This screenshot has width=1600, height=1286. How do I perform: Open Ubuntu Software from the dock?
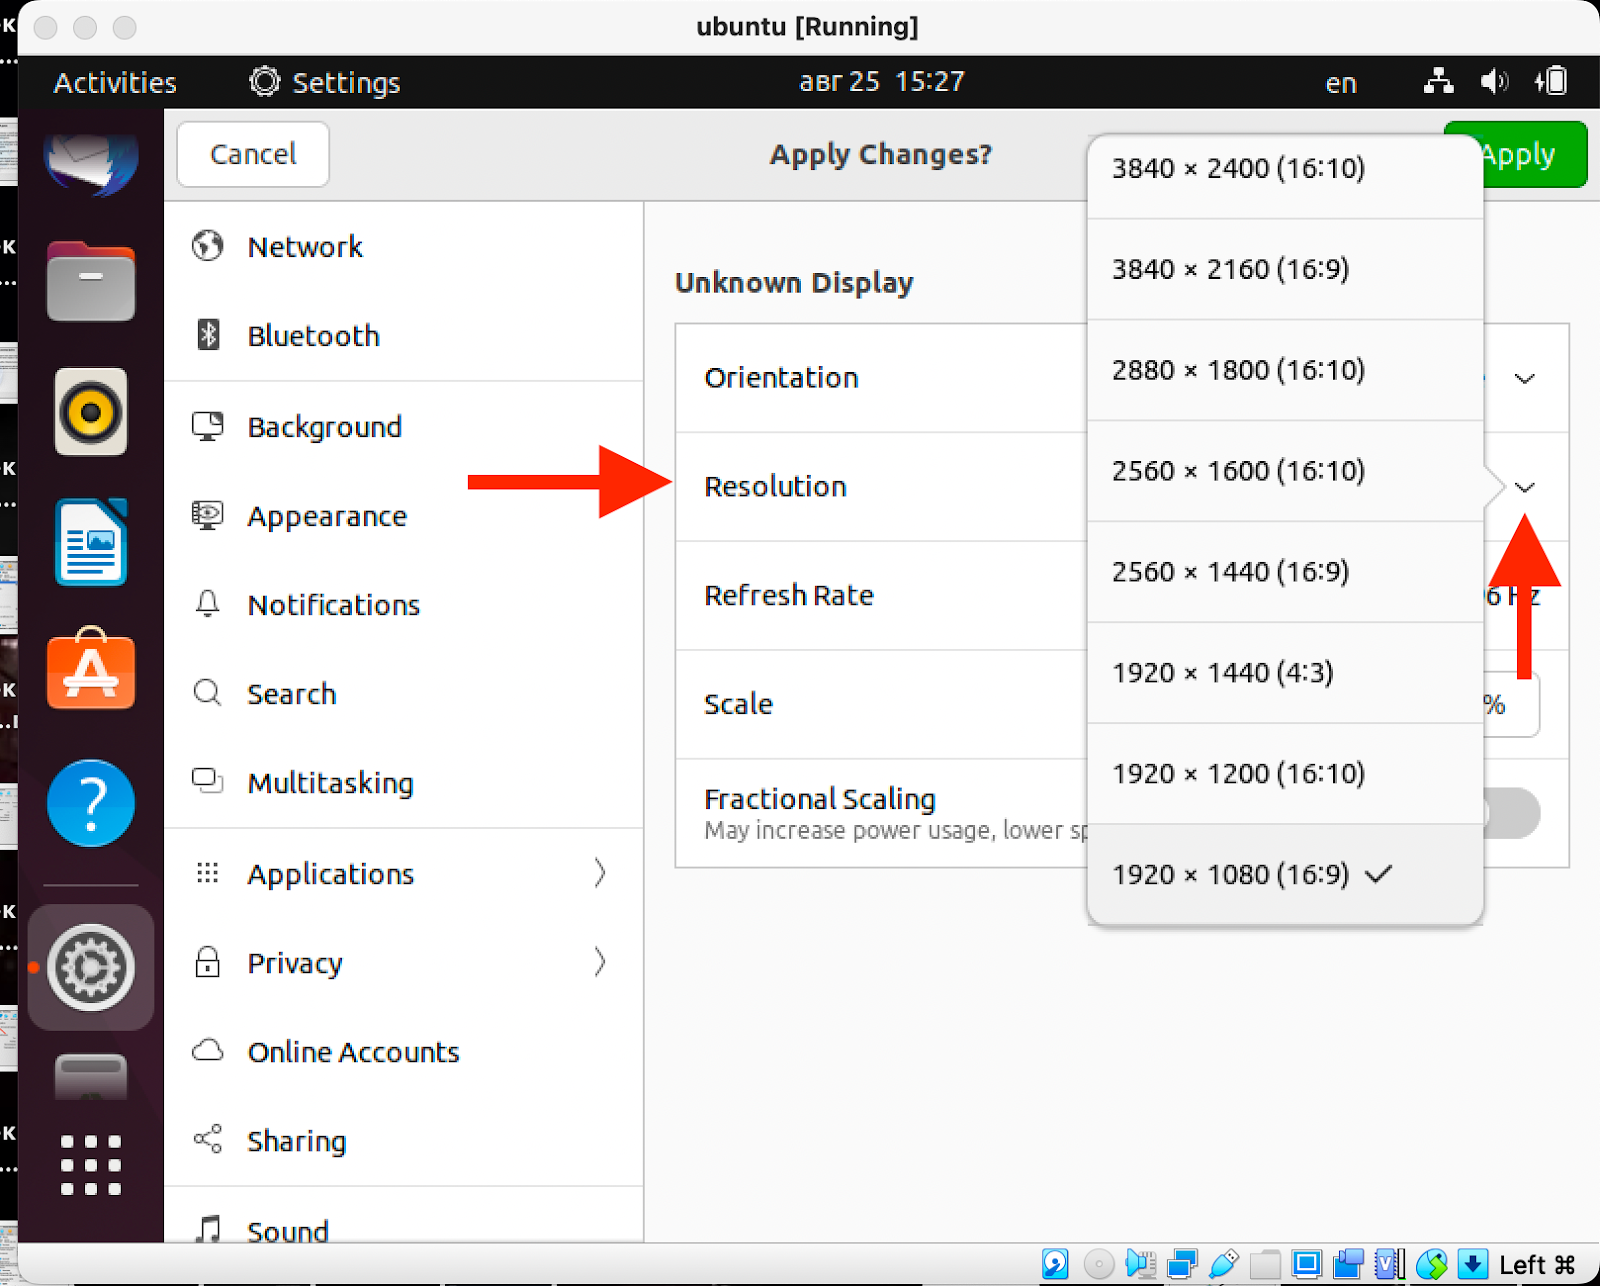tap(91, 670)
